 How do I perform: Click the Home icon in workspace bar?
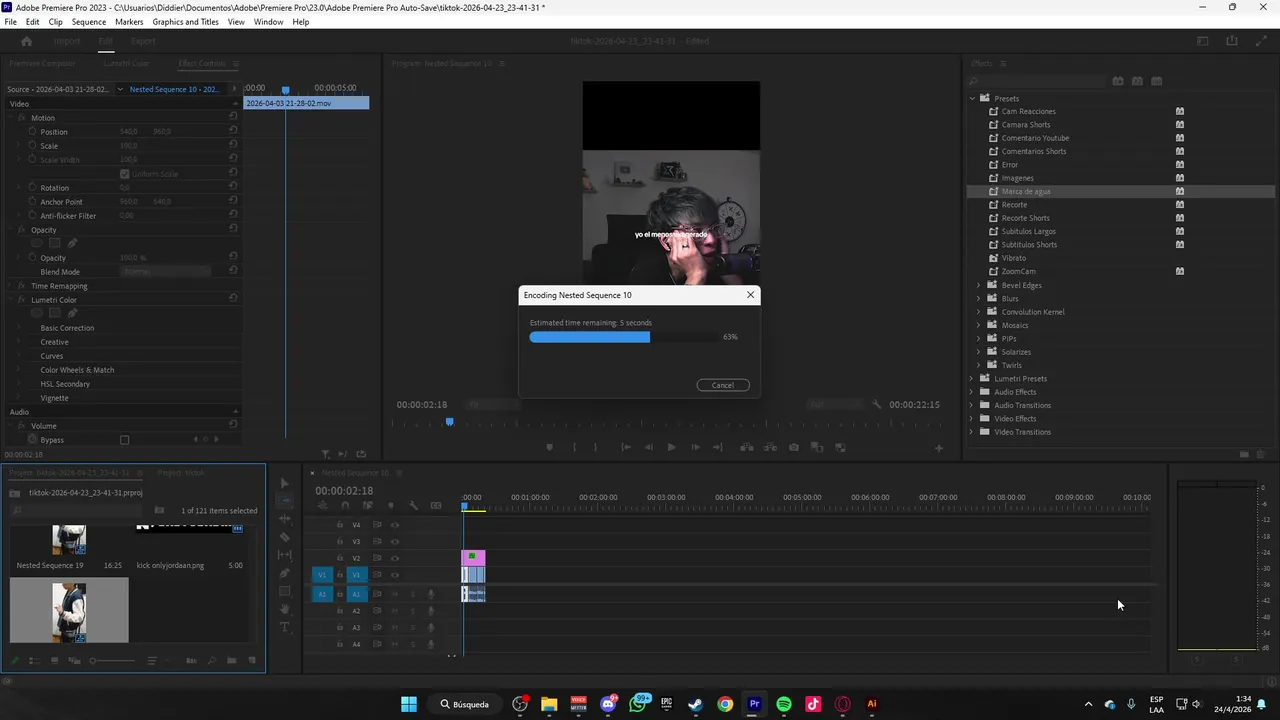point(27,41)
